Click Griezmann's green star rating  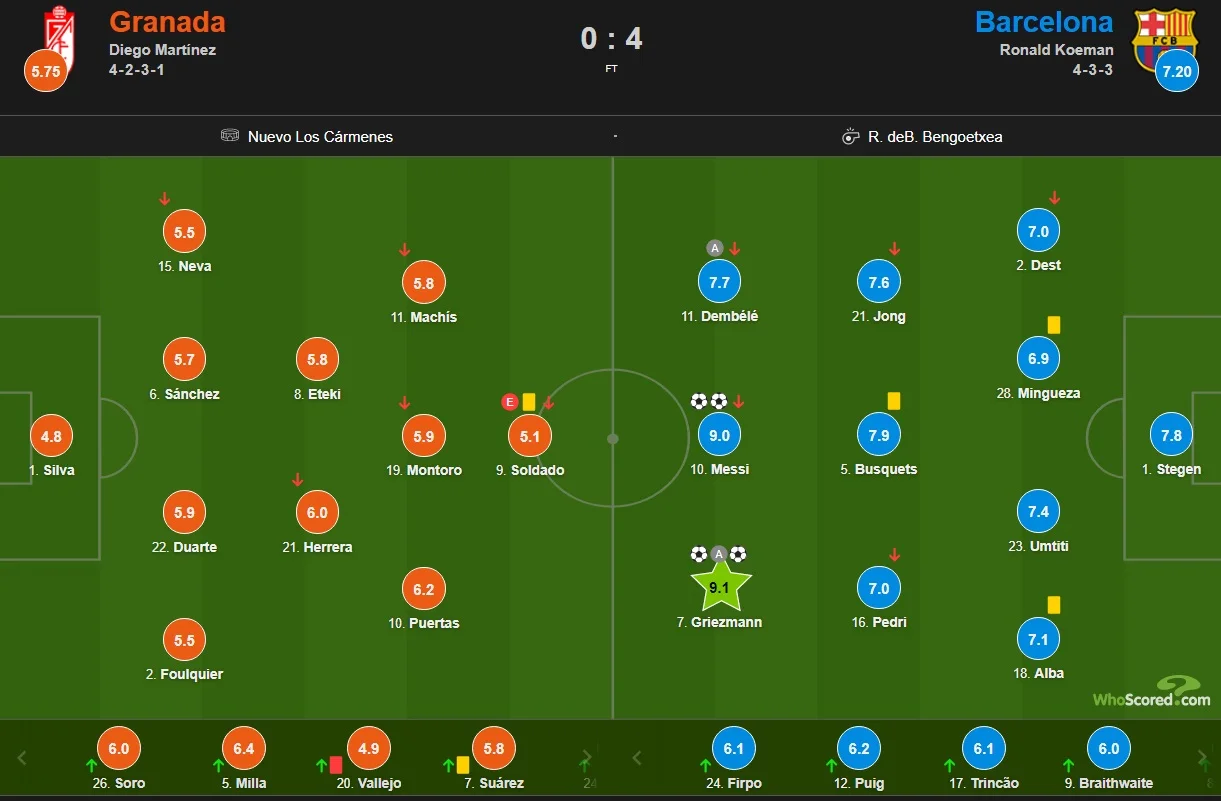[x=720, y=588]
